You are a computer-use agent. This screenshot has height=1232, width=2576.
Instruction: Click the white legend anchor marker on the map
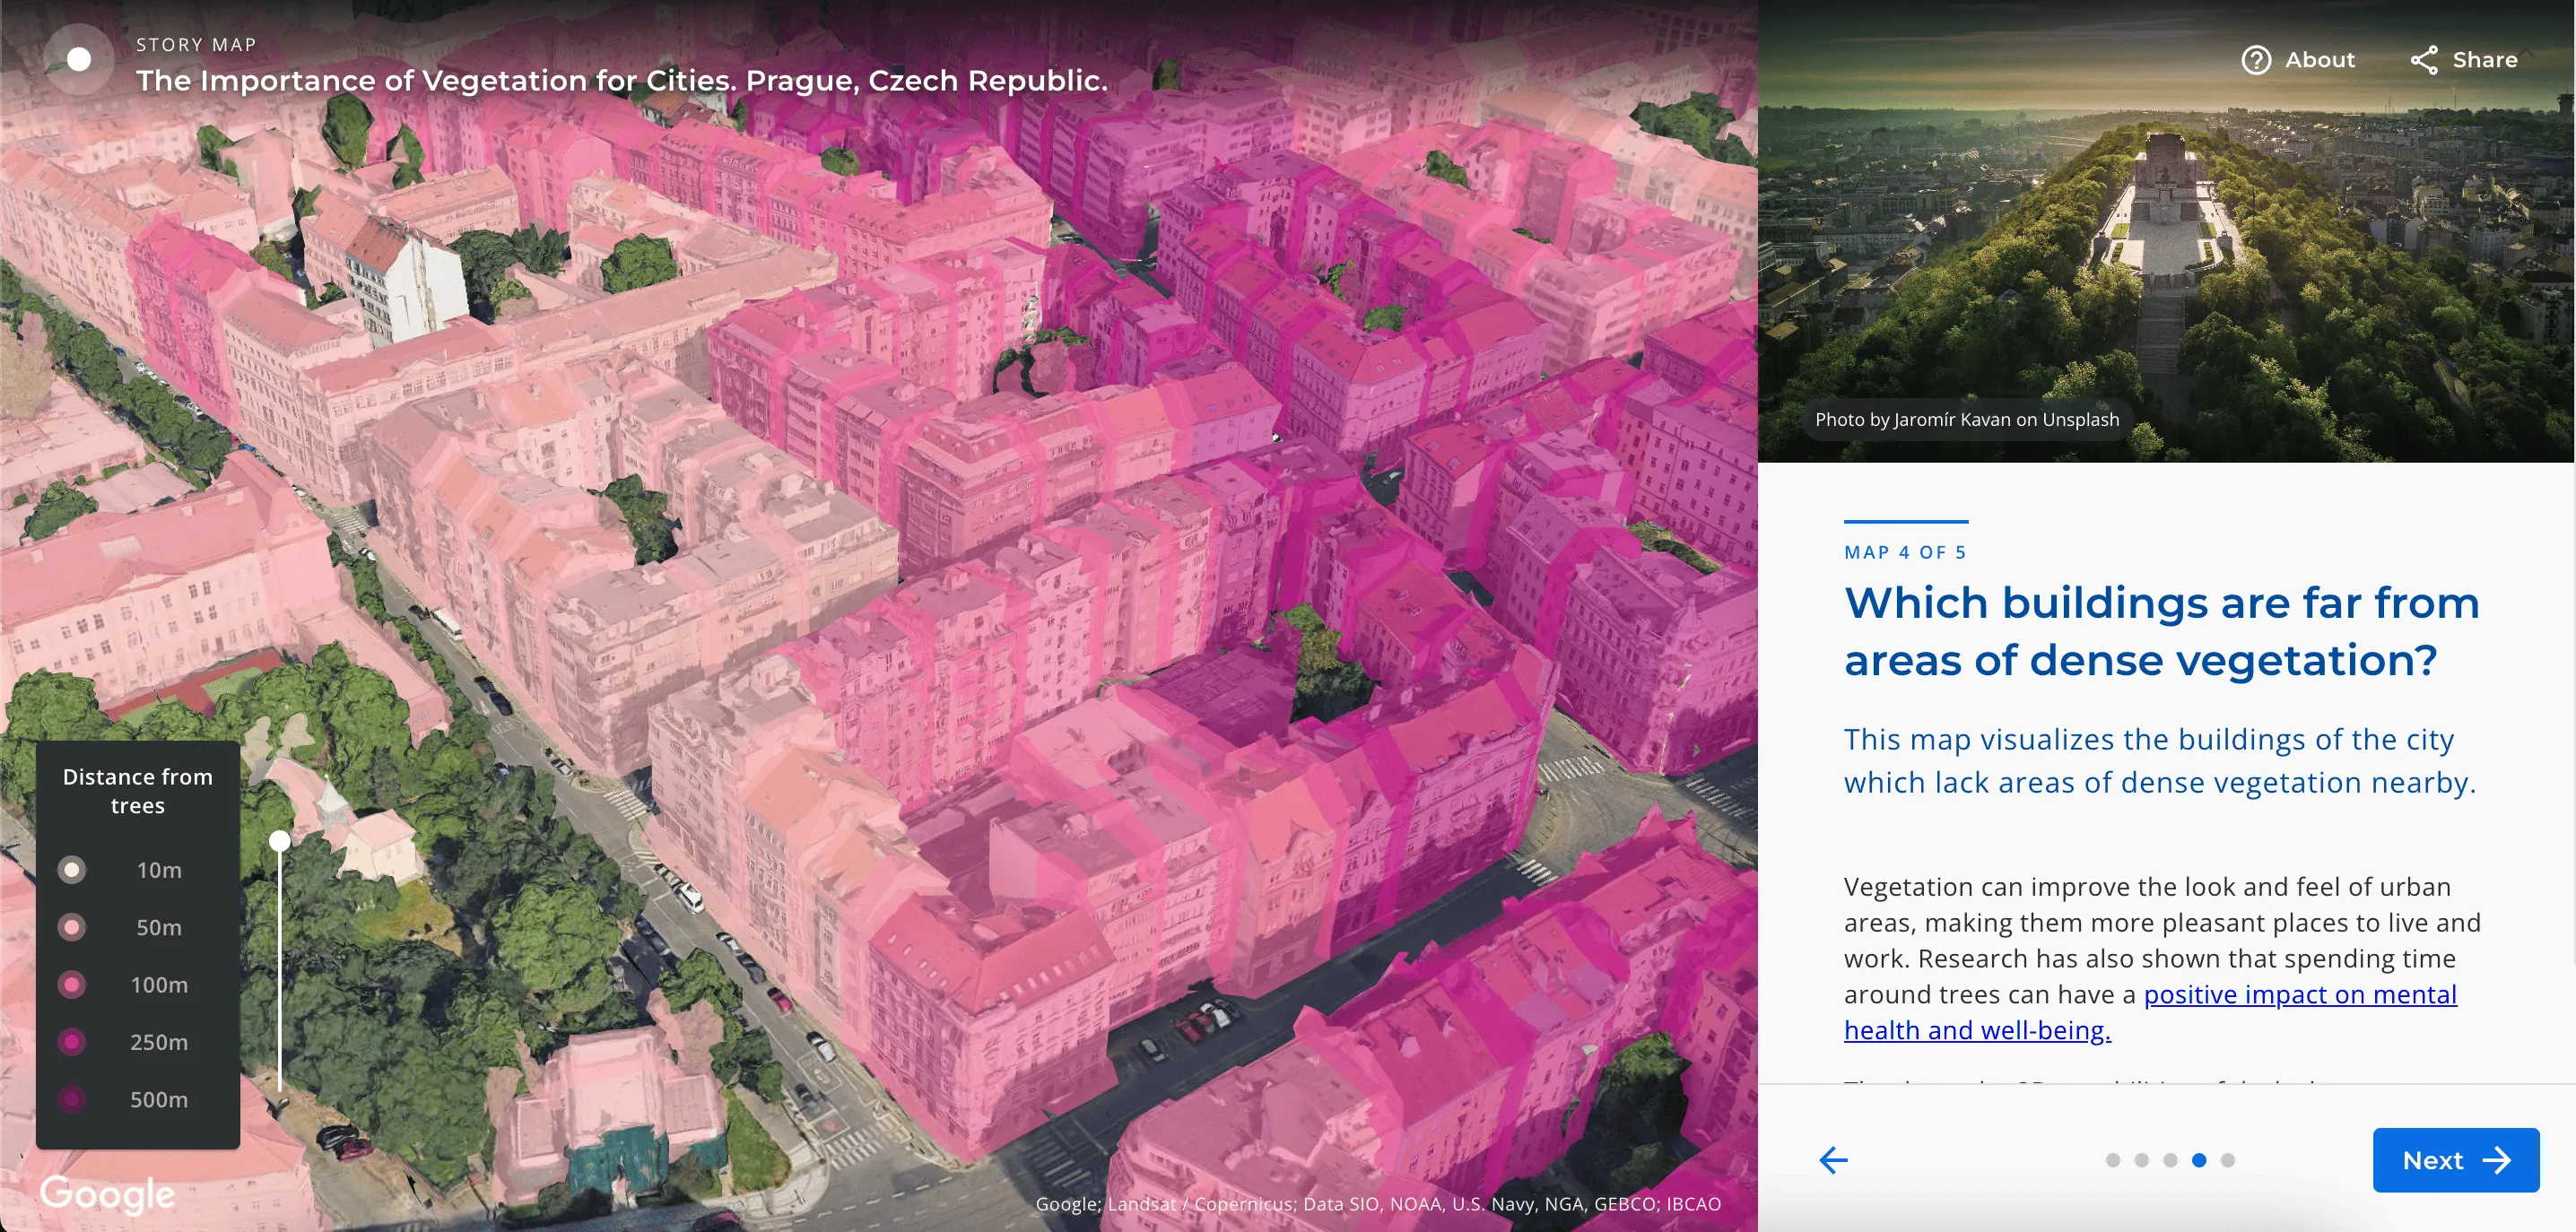point(280,841)
